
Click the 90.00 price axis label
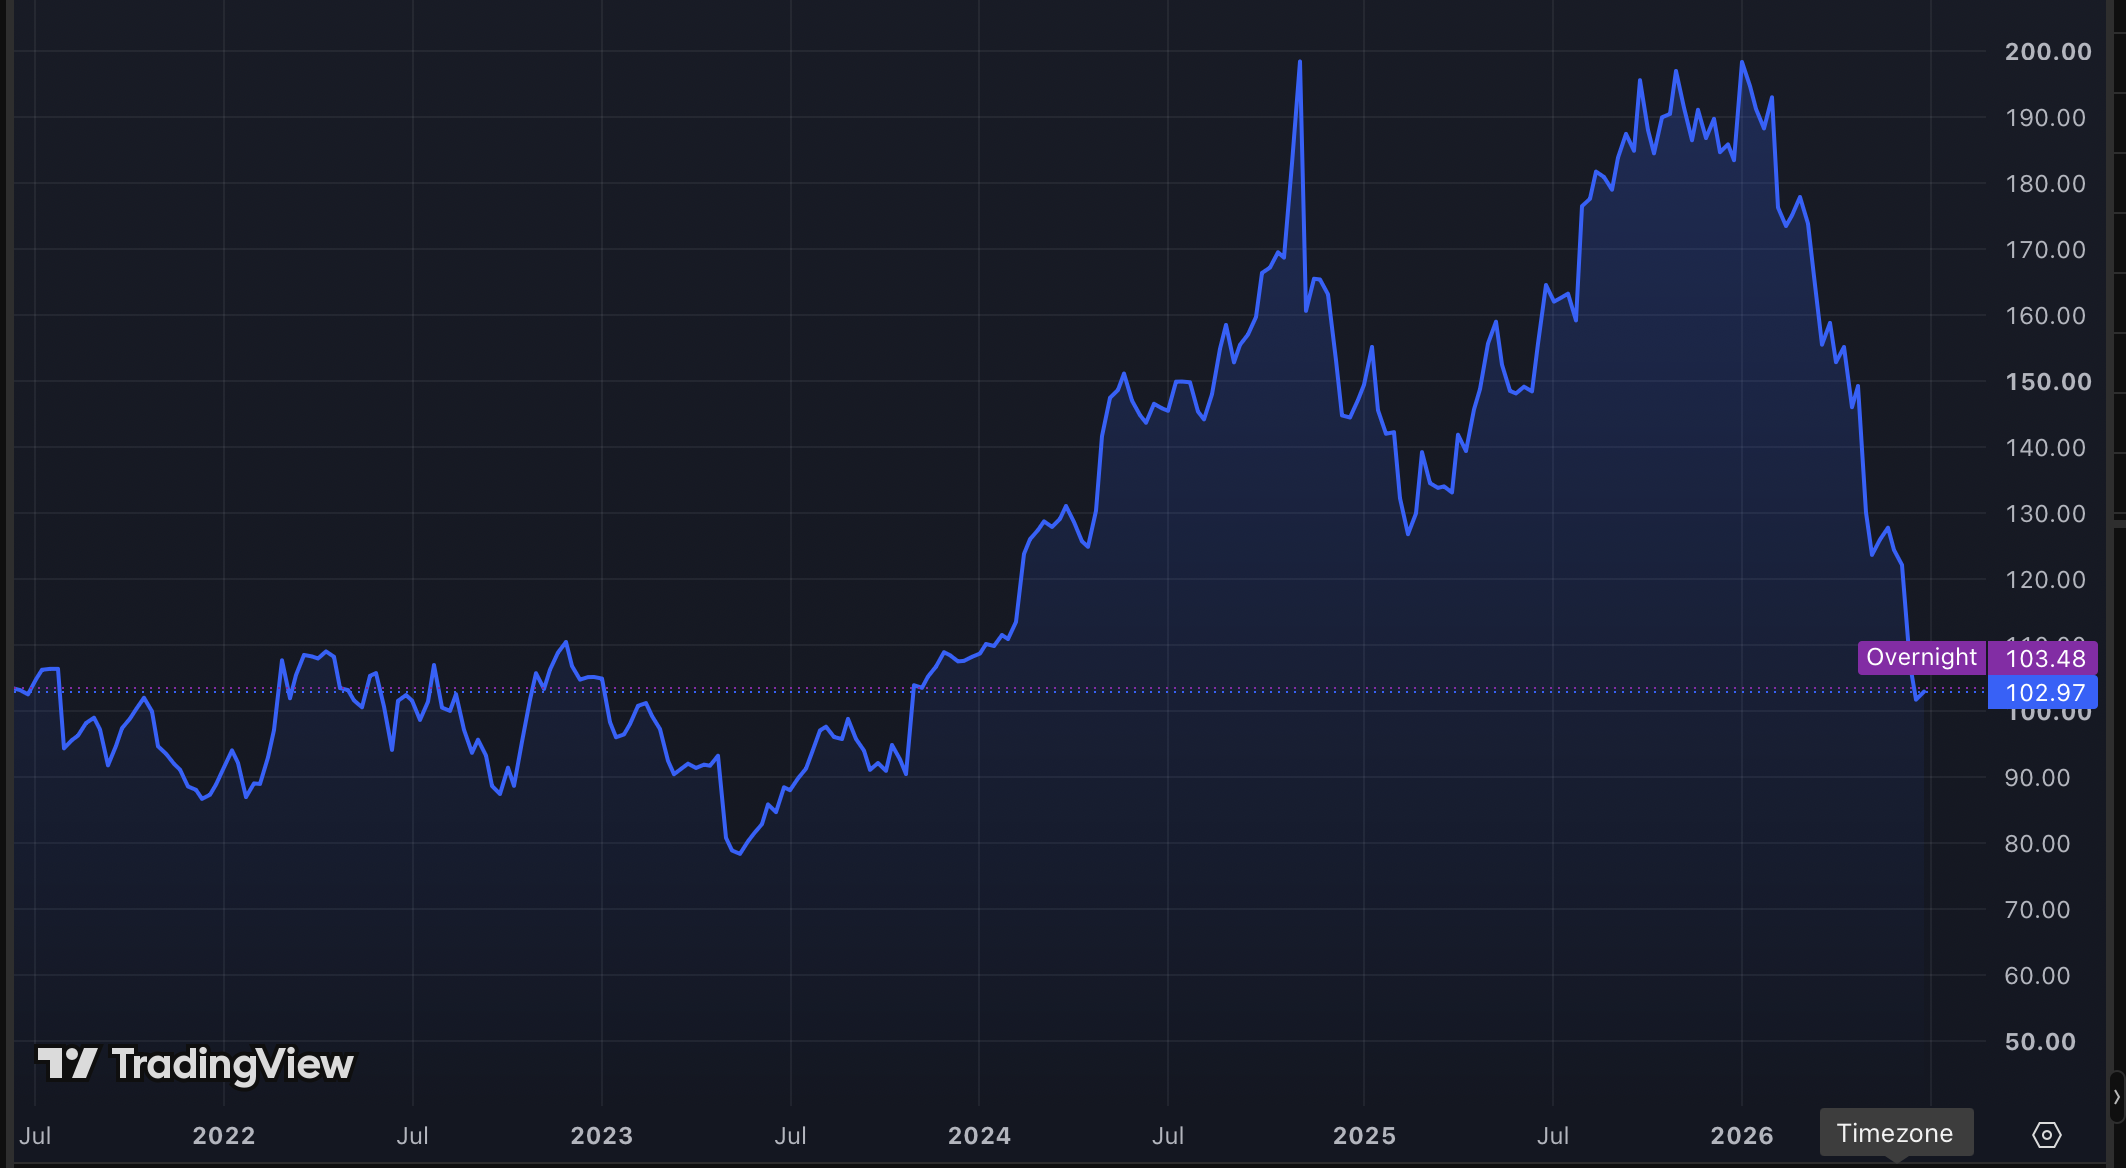[x=2038, y=778]
